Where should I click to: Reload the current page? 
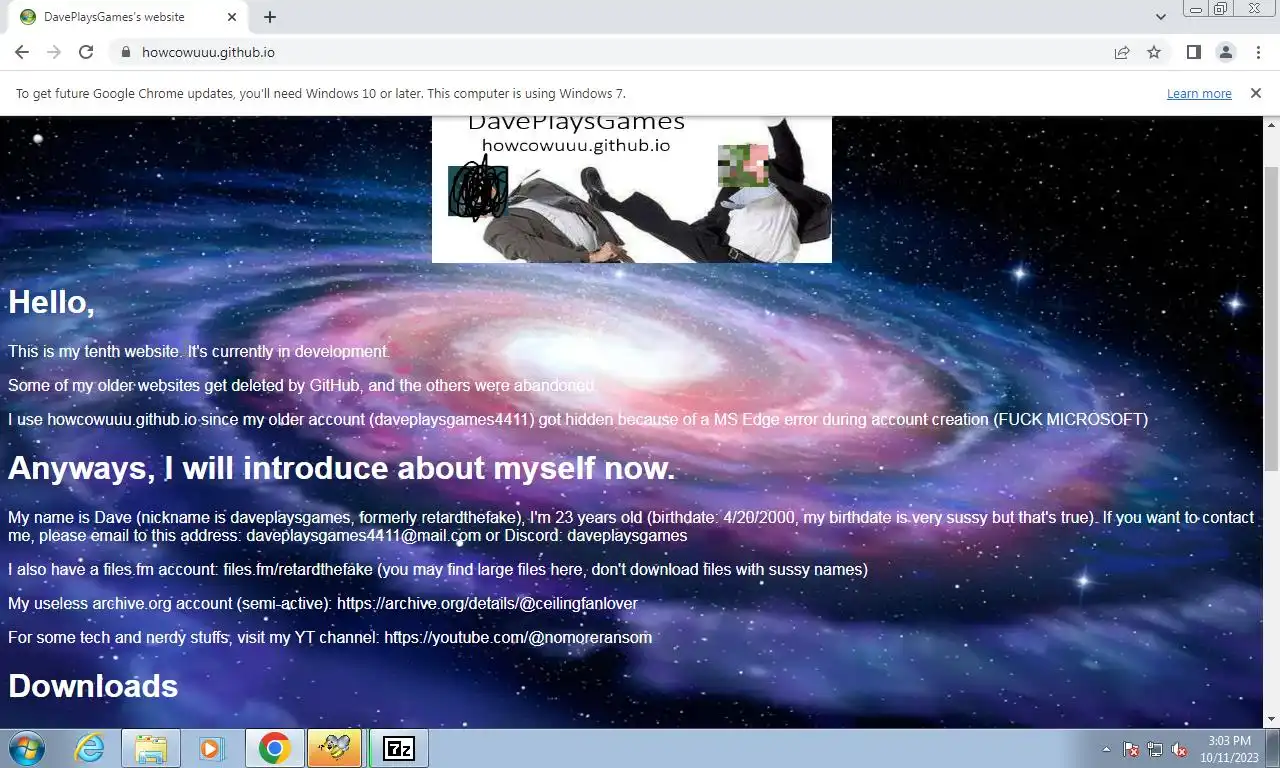[86, 52]
